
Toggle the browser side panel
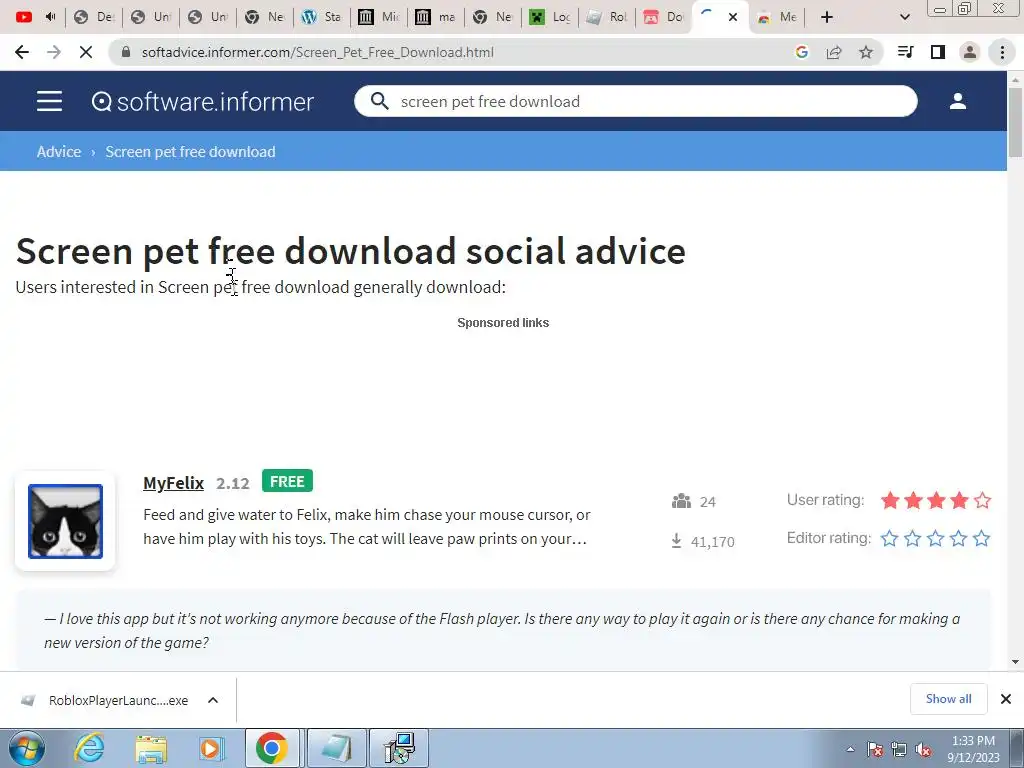point(938,52)
